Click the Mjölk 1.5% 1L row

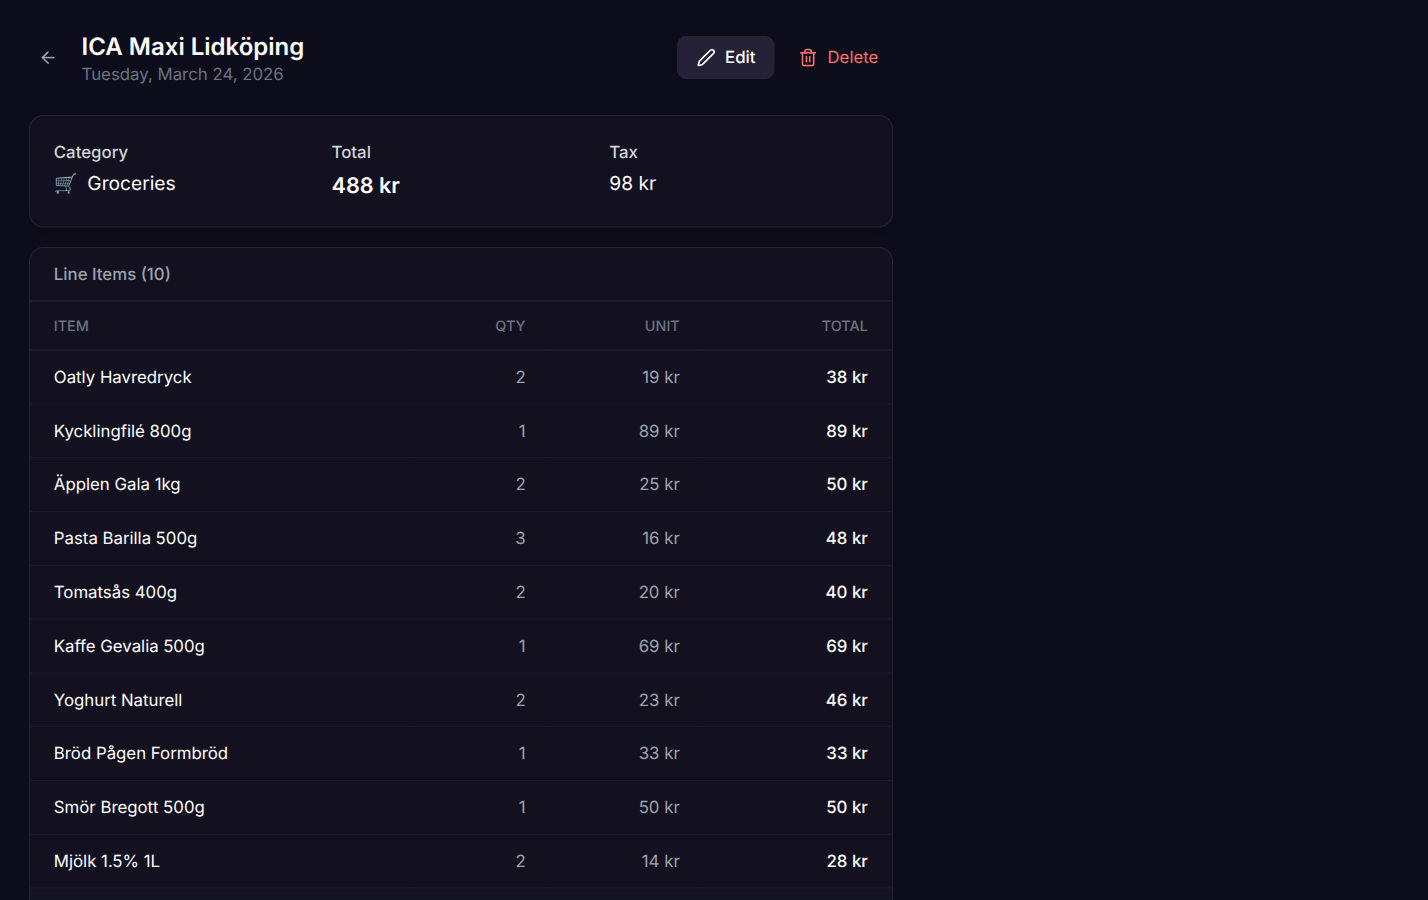click(107, 861)
